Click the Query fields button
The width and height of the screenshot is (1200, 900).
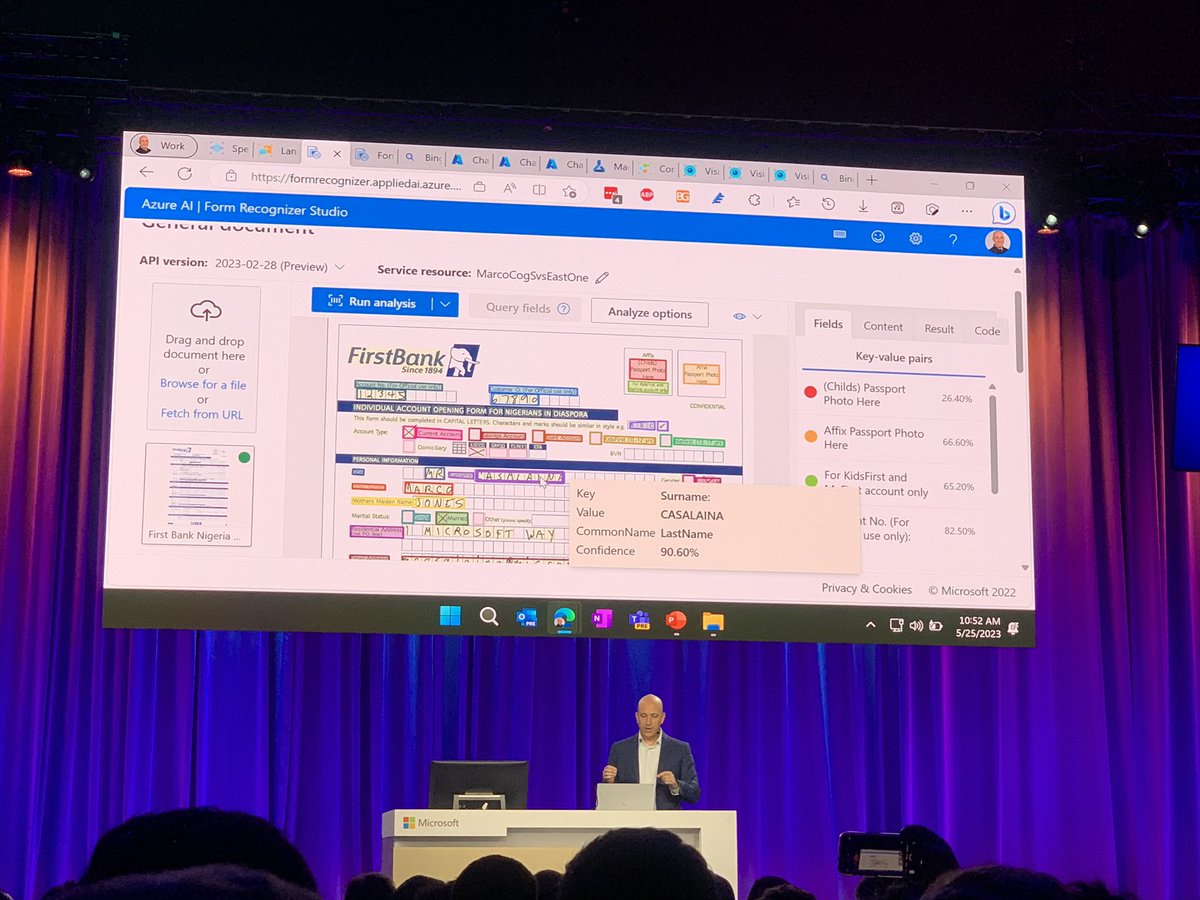pos(526,308)
